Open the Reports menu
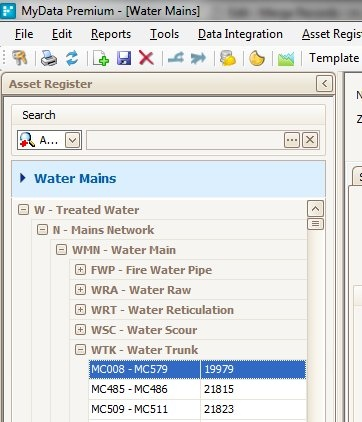 [111, 34]
